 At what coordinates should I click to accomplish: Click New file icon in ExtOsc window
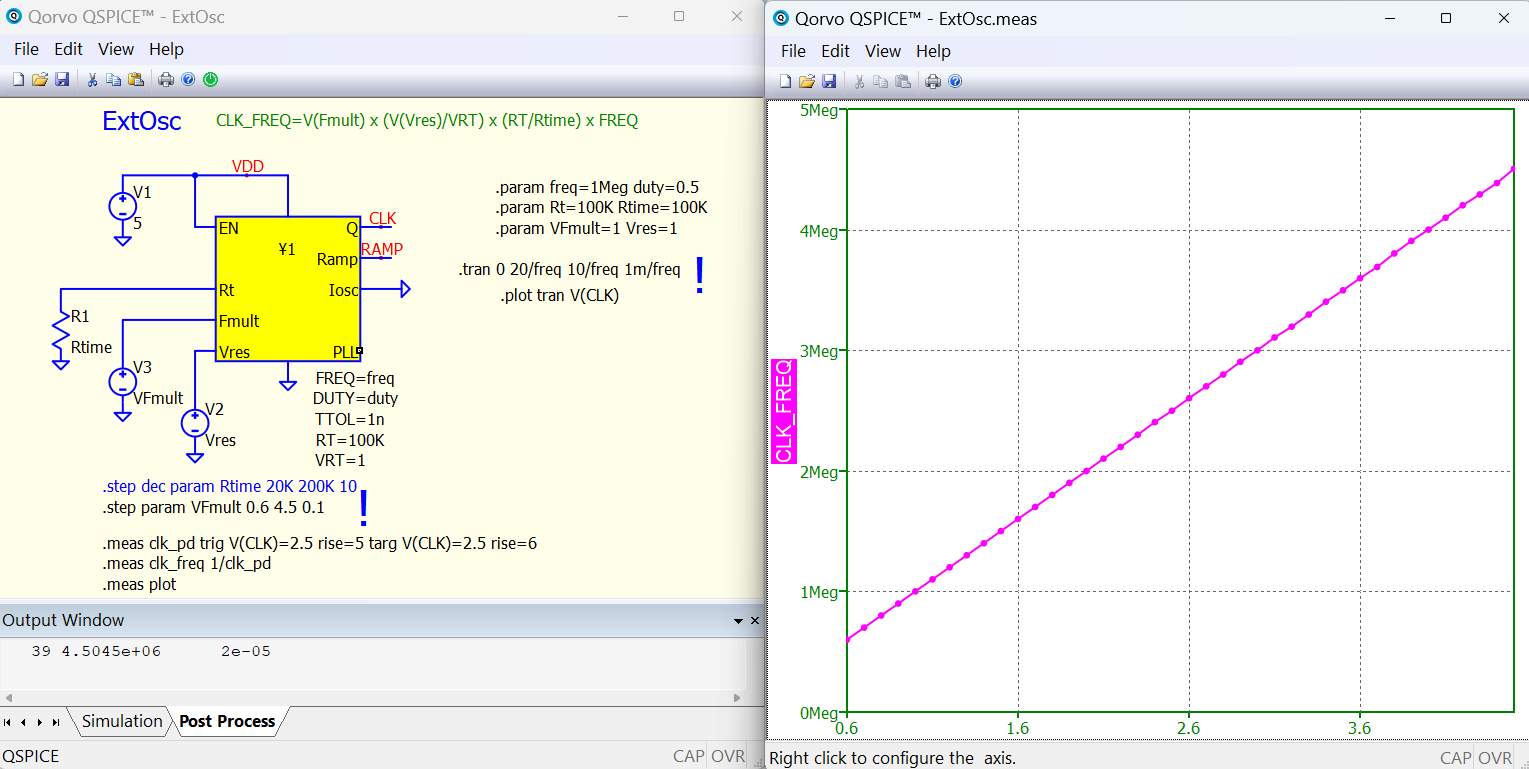tap(18, 80)
